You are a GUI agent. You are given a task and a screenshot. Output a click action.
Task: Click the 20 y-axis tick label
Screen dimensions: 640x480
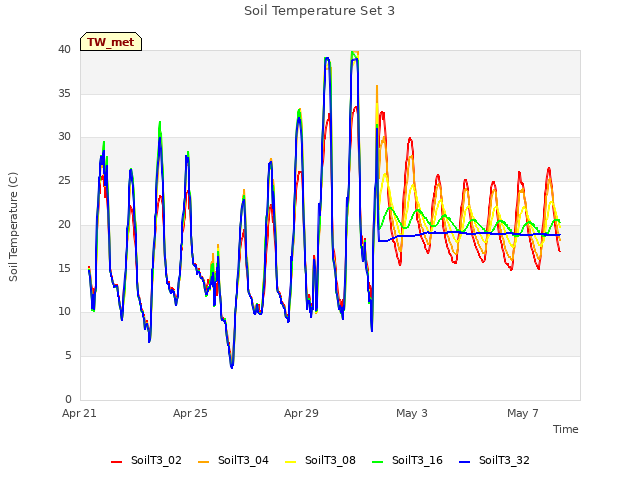tap(64, 224)
